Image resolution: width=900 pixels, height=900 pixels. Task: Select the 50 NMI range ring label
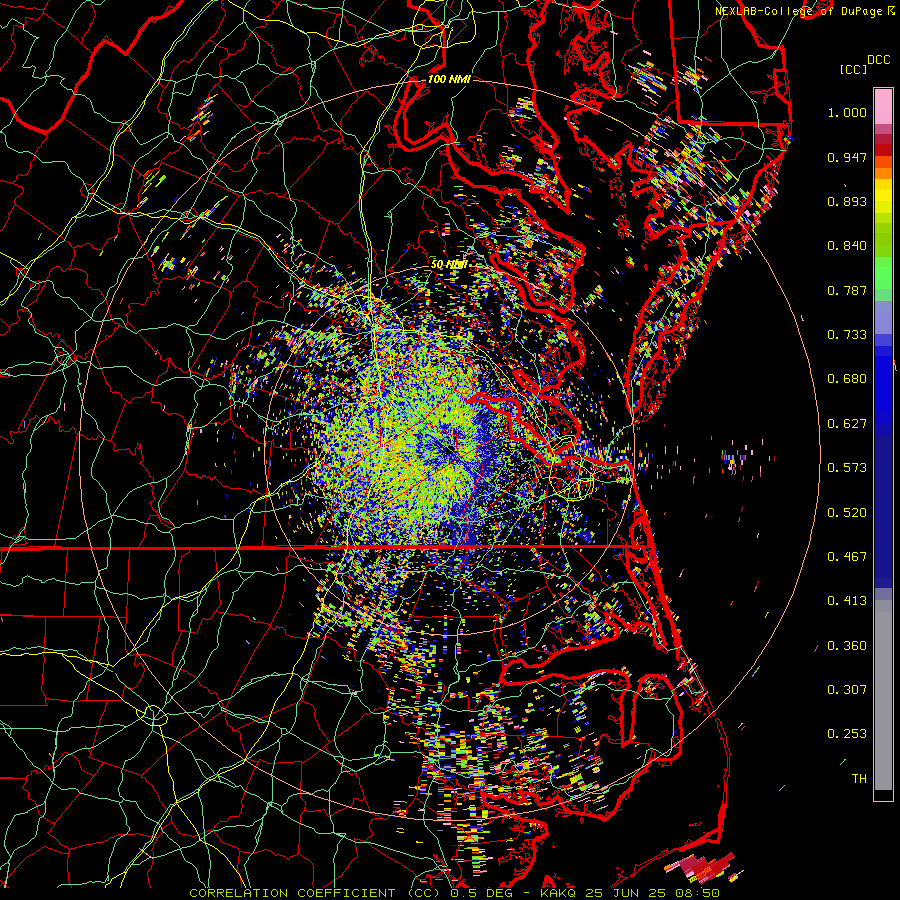[x=449, y=265]
